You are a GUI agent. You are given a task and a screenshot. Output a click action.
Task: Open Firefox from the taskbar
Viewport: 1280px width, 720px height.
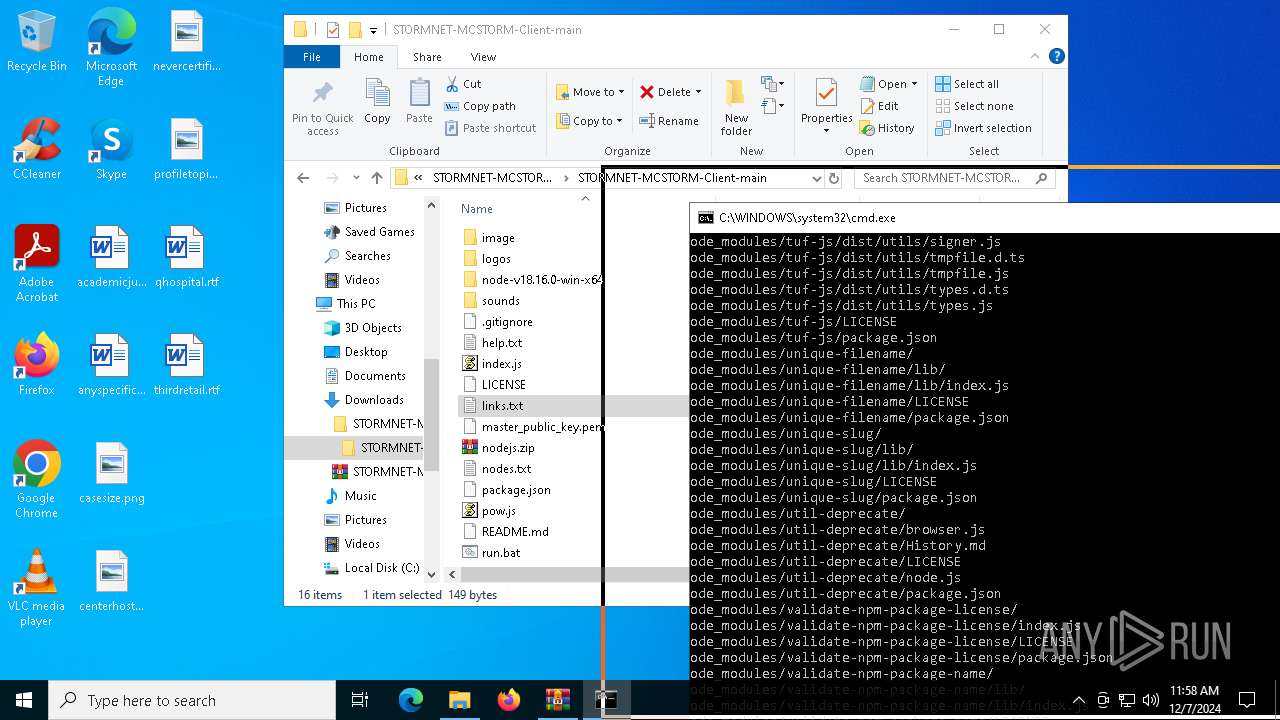[x=508, y=700]
